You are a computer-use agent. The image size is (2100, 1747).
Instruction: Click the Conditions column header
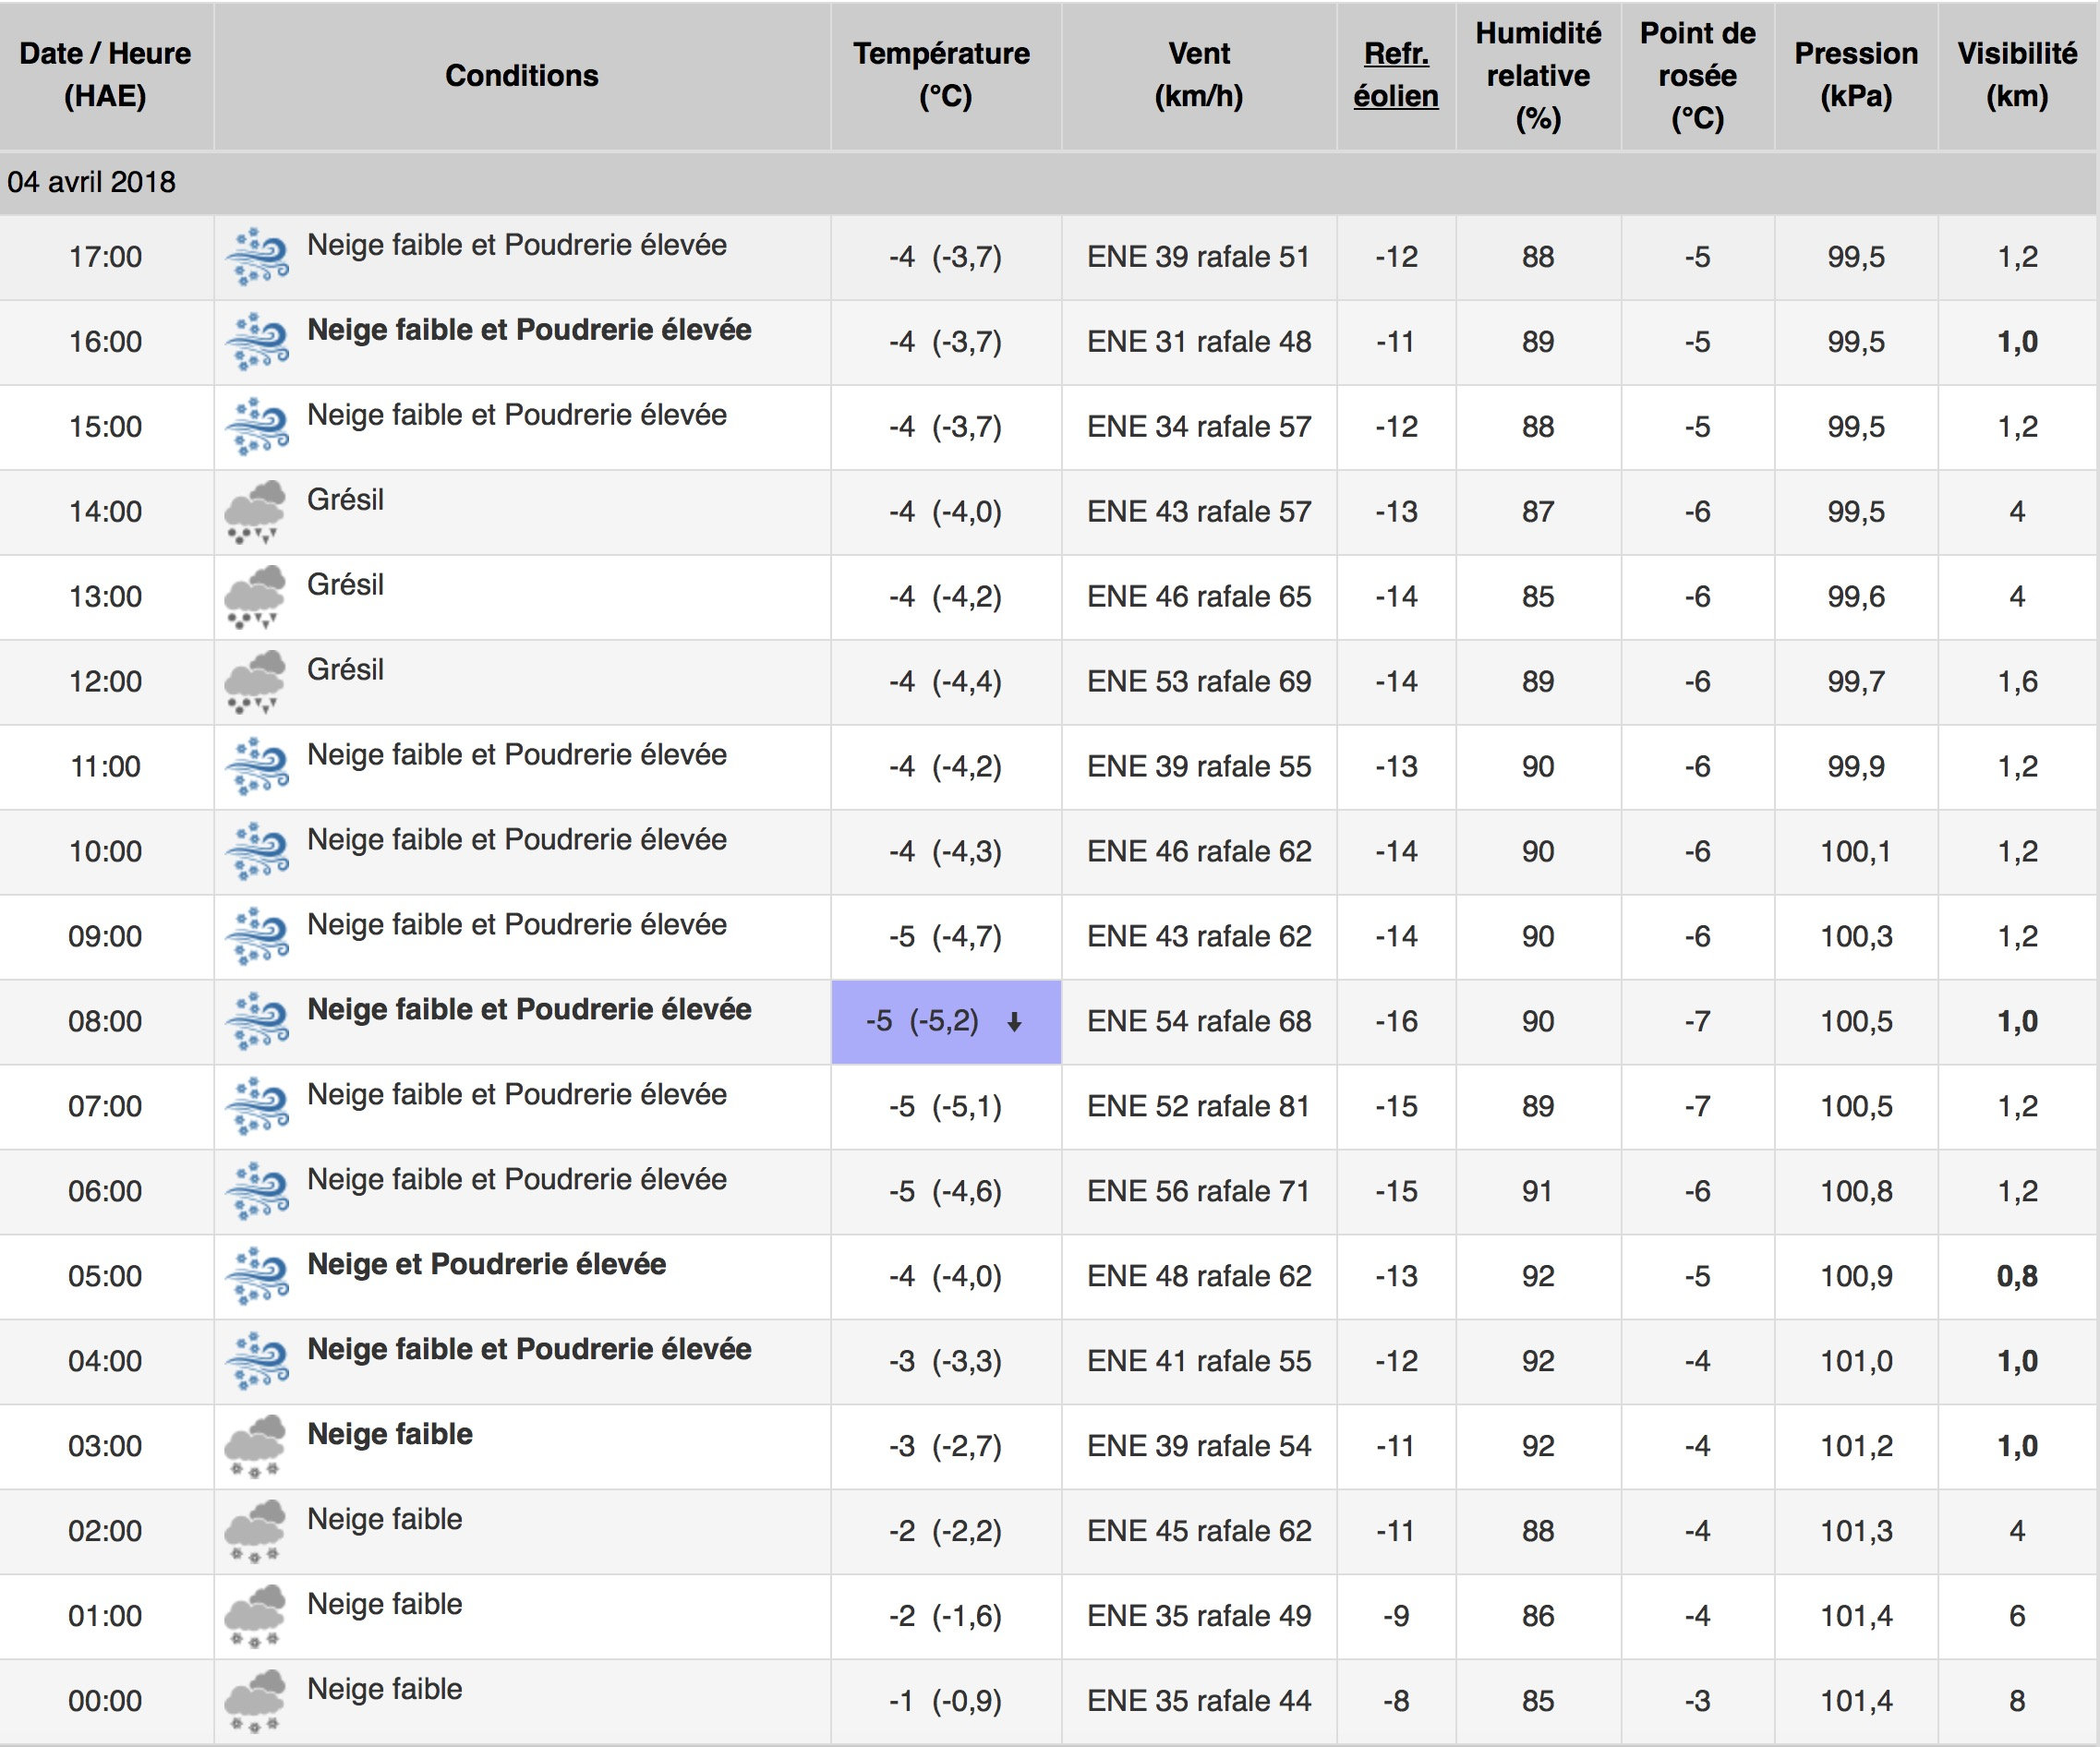[x=522, y=75]
